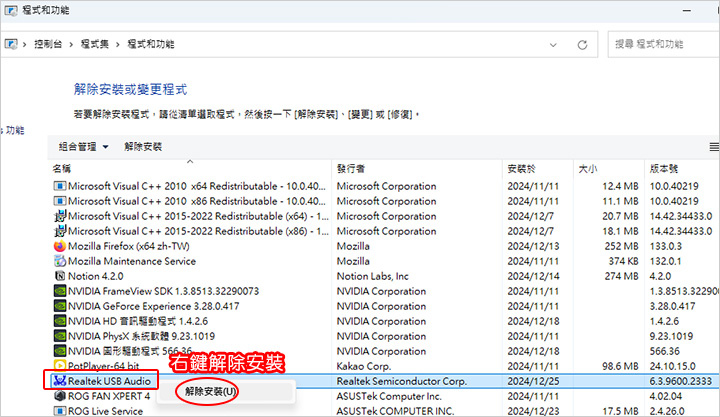Click the Visual C++ 2010 x86 icon
This screenshot has height=417, width=720.
(60, 201)
